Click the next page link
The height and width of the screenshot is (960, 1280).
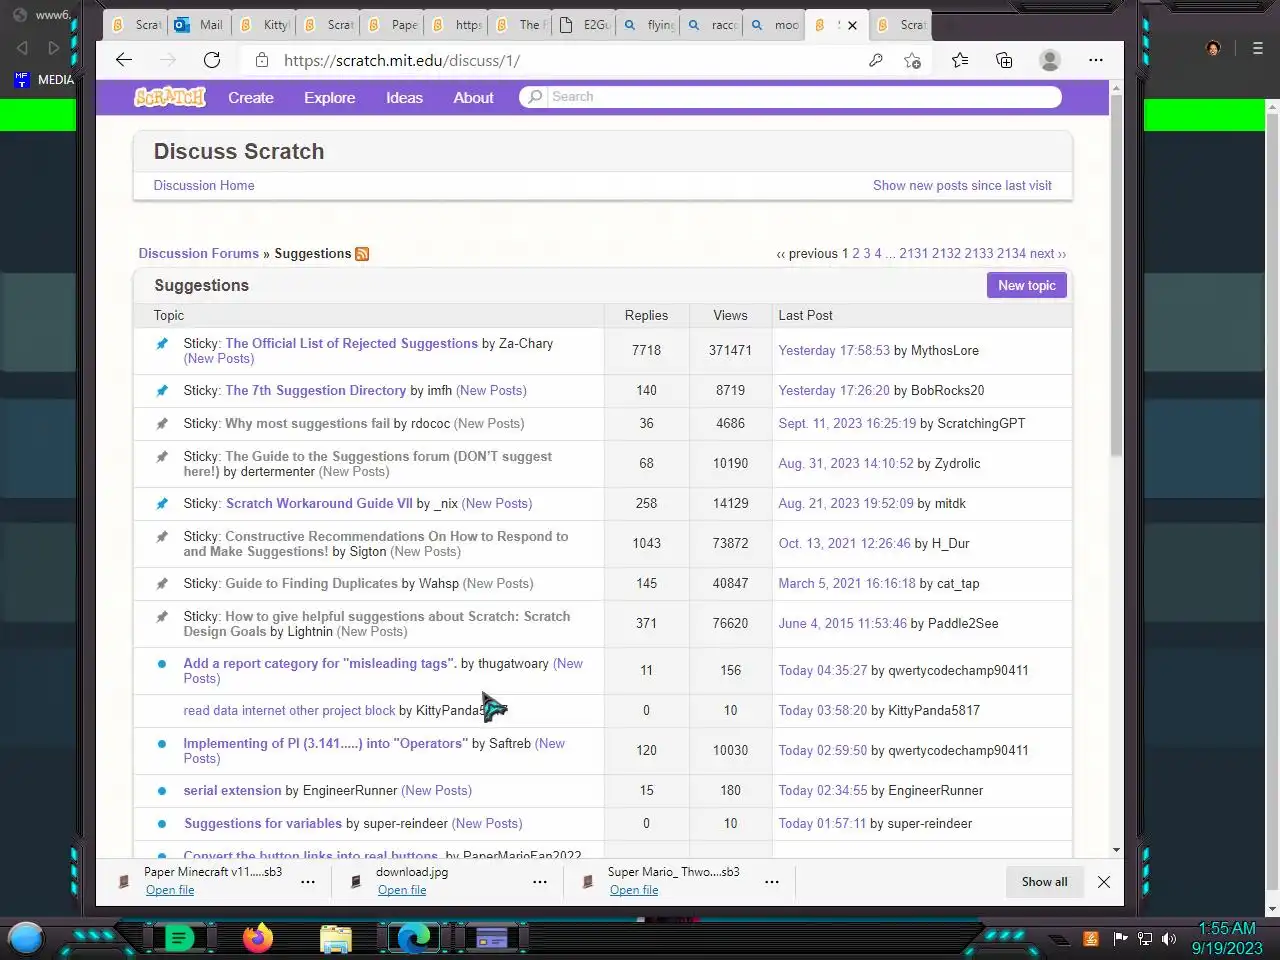(1048, 253)
